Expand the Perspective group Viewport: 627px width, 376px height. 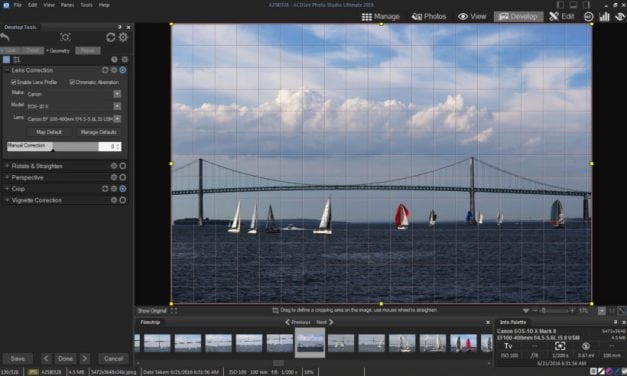pos(7,177)
